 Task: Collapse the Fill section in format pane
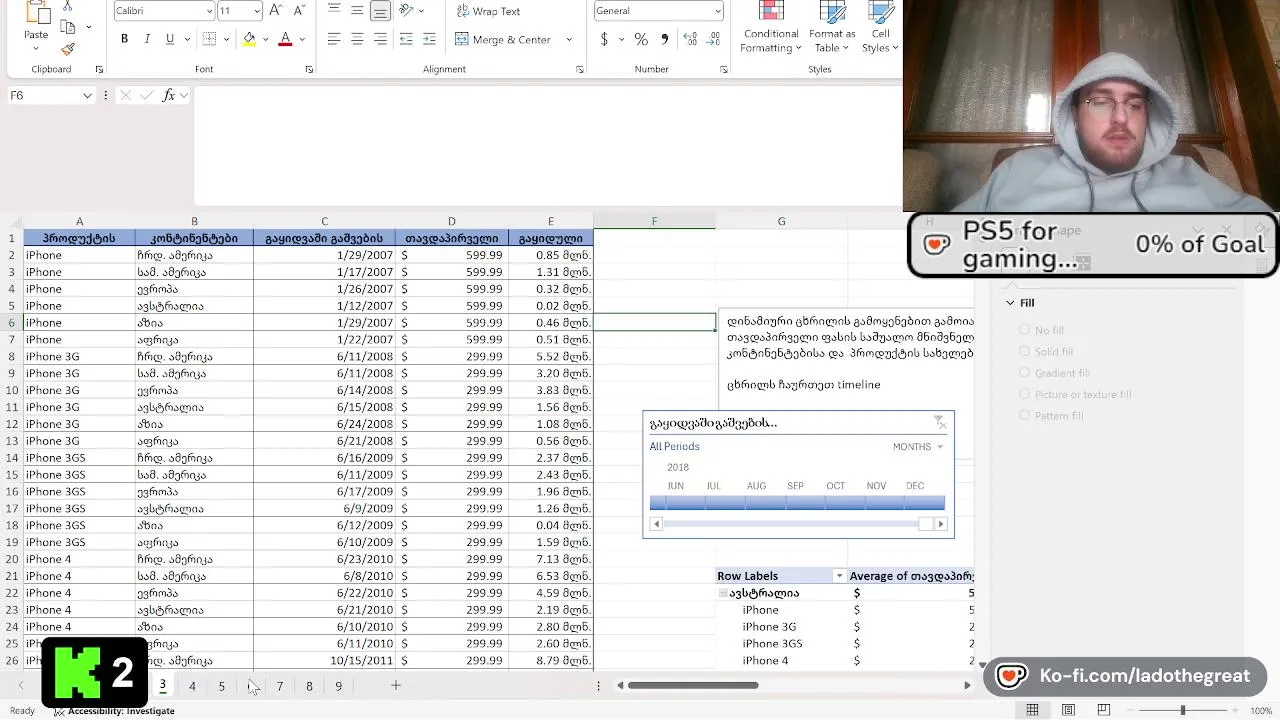tap(1010, 303)
